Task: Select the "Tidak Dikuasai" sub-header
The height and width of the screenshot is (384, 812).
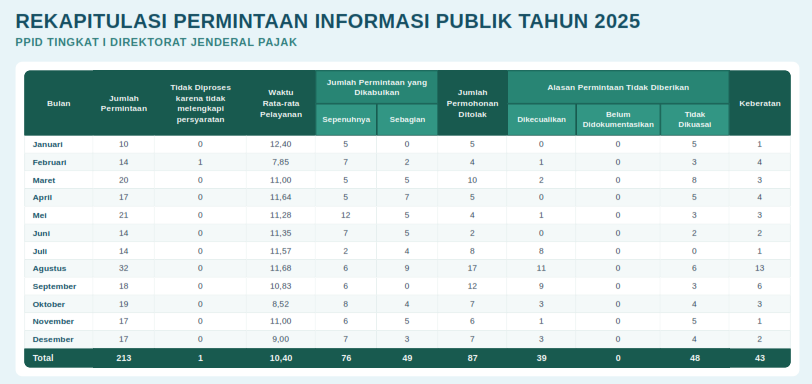Action: [x=694, y=120]
